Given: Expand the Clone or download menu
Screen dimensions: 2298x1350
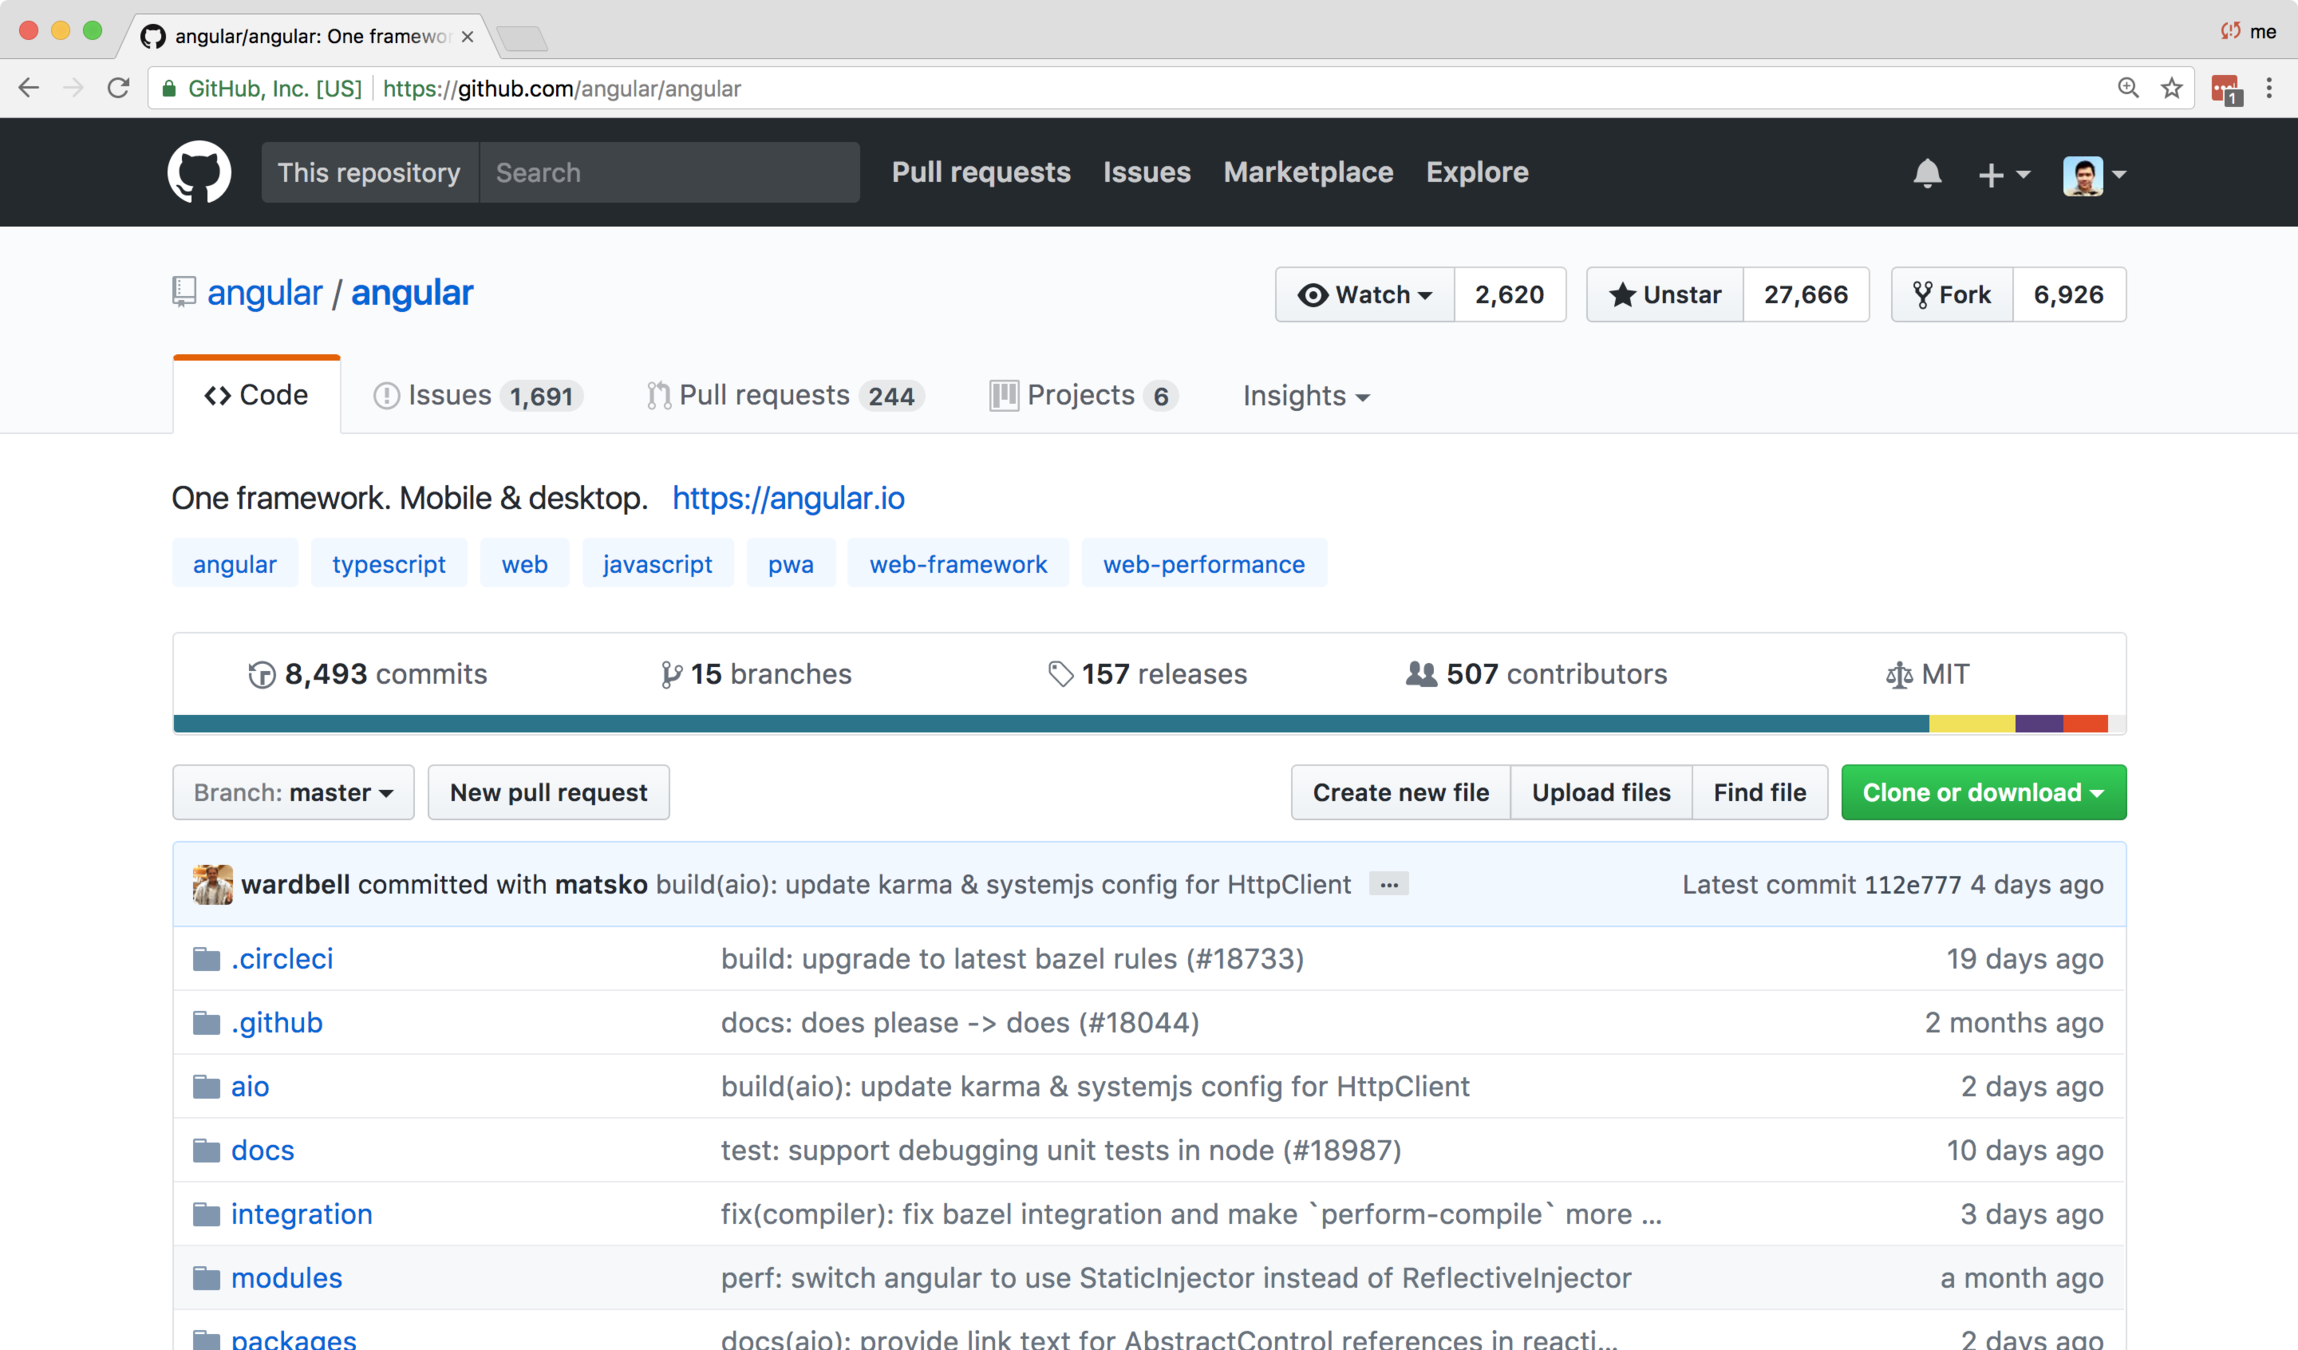Looking at the screenshot, I should pyautogui.click(x=1983, y=793).
